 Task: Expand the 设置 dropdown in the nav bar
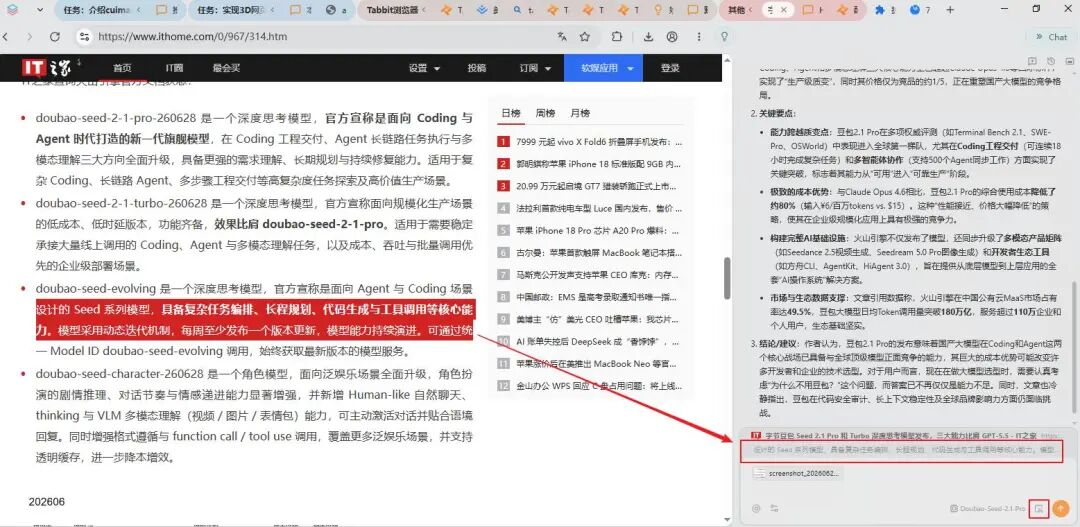coord(424,68)
